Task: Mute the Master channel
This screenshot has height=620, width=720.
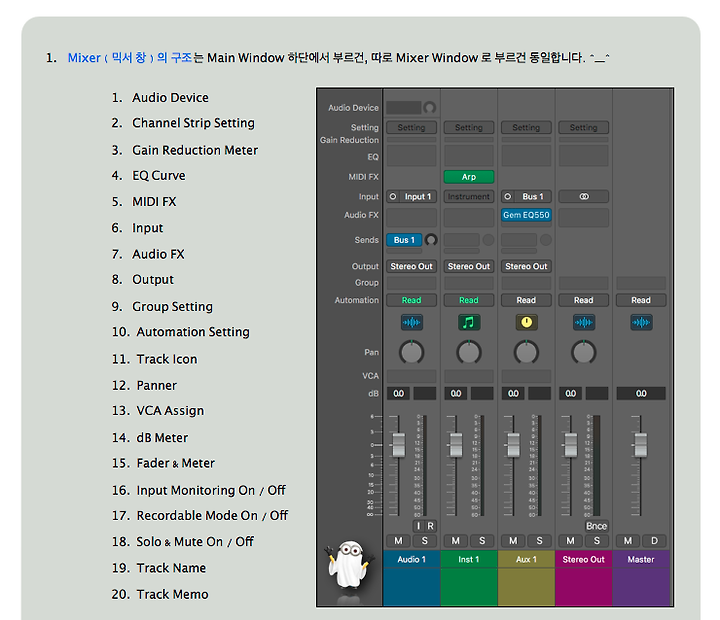Action: tap(628, 541)
